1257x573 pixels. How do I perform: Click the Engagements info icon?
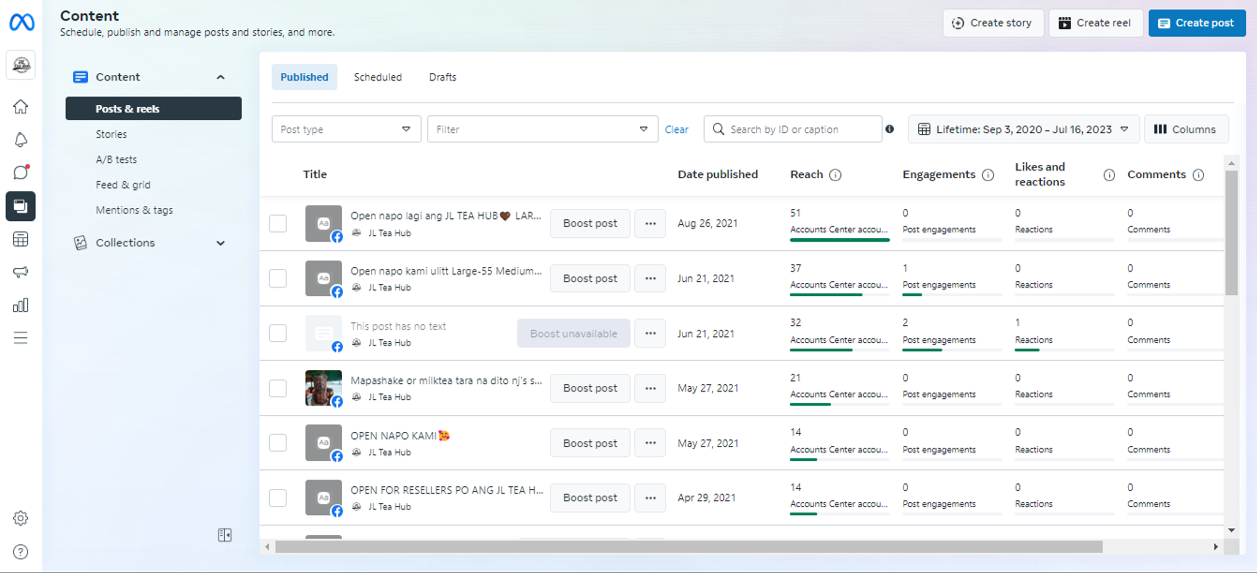(988, 175)
